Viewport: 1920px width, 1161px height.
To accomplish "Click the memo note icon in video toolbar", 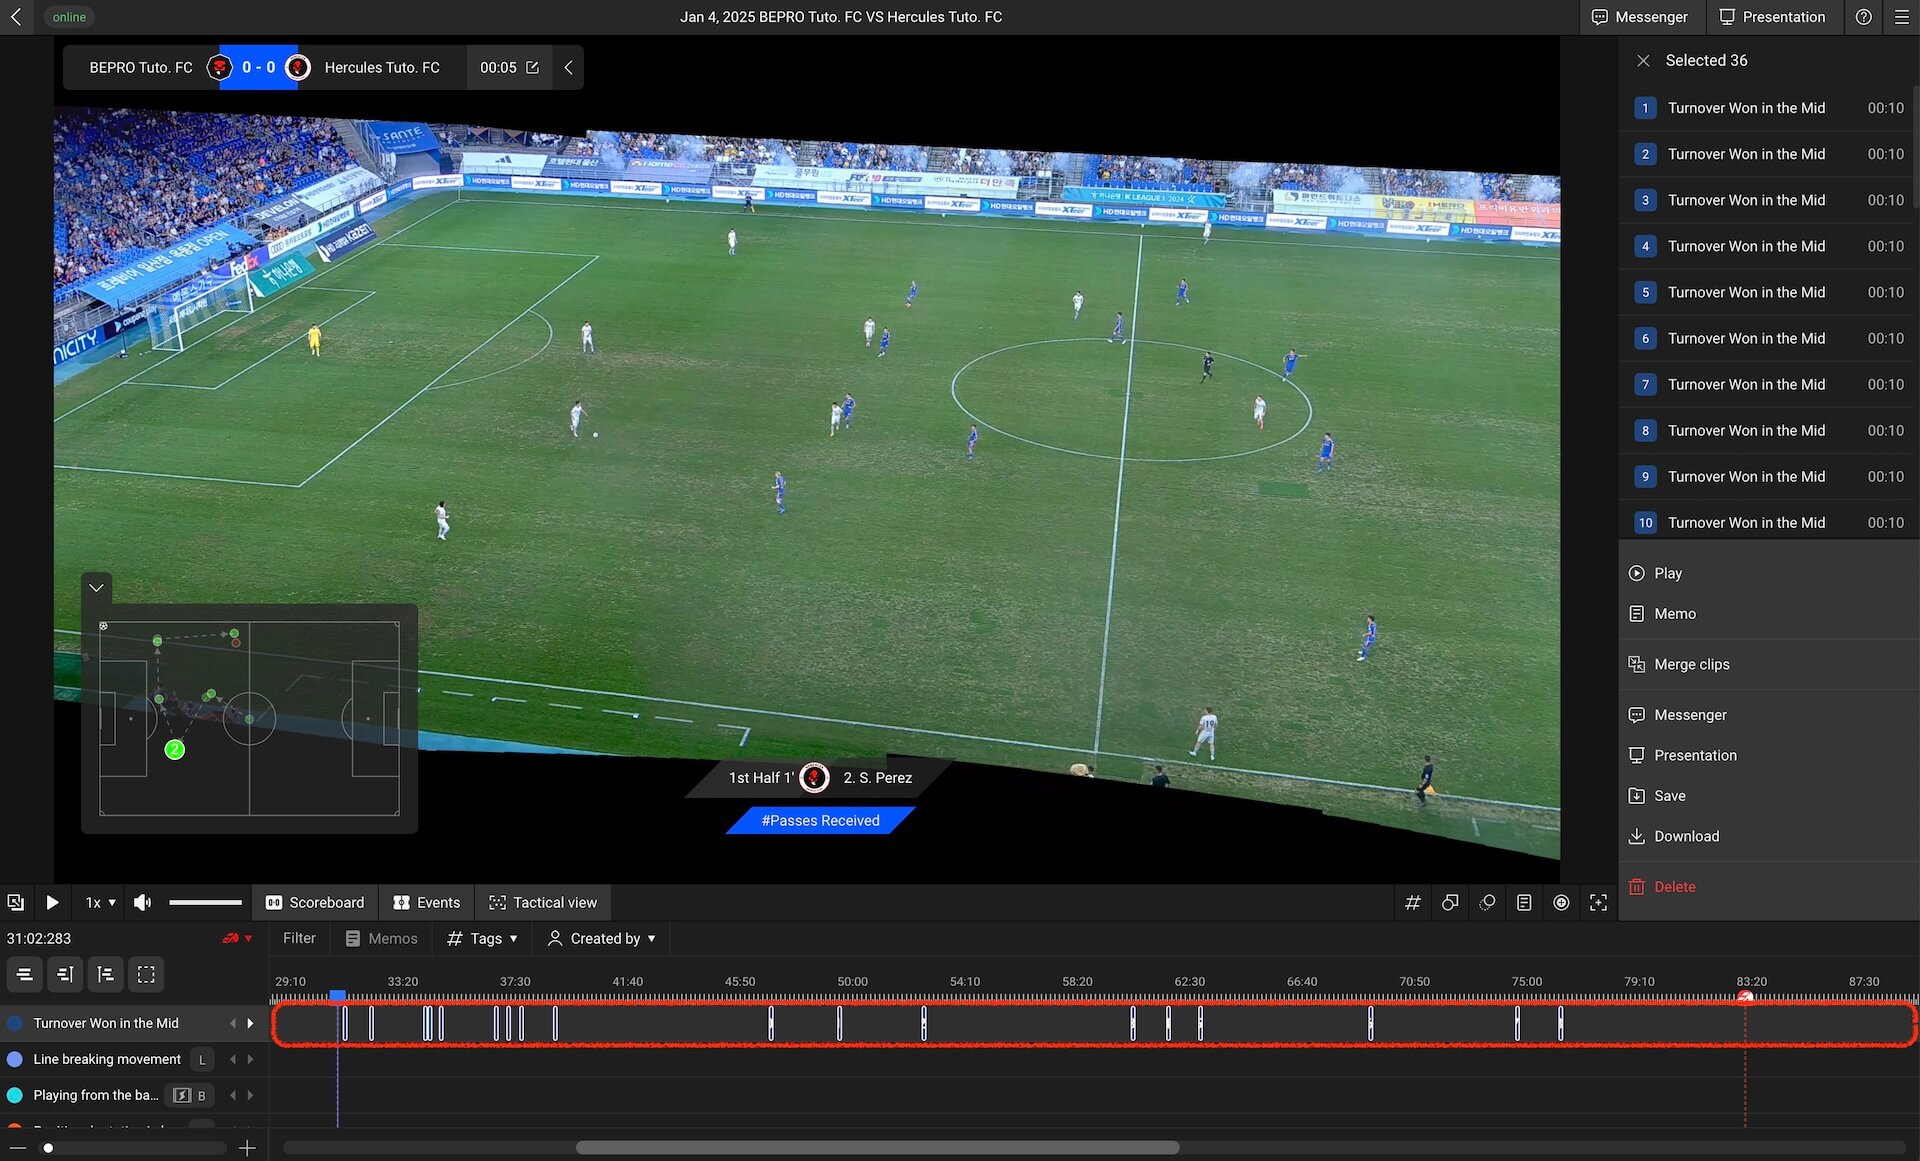I will click(1524, 902).
